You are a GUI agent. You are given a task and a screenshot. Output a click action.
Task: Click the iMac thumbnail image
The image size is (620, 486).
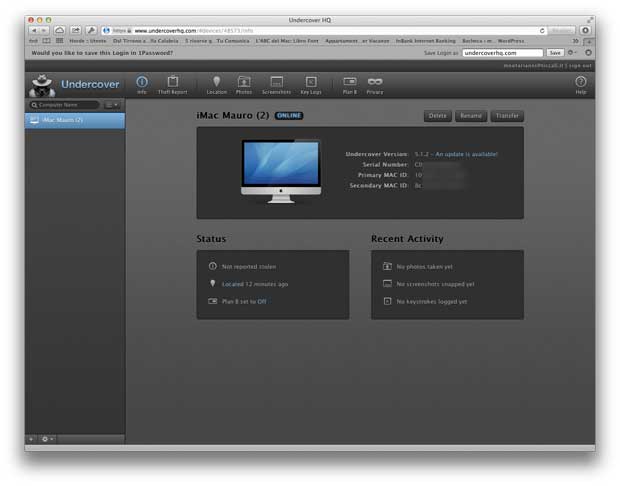click(x=281, y=172)
